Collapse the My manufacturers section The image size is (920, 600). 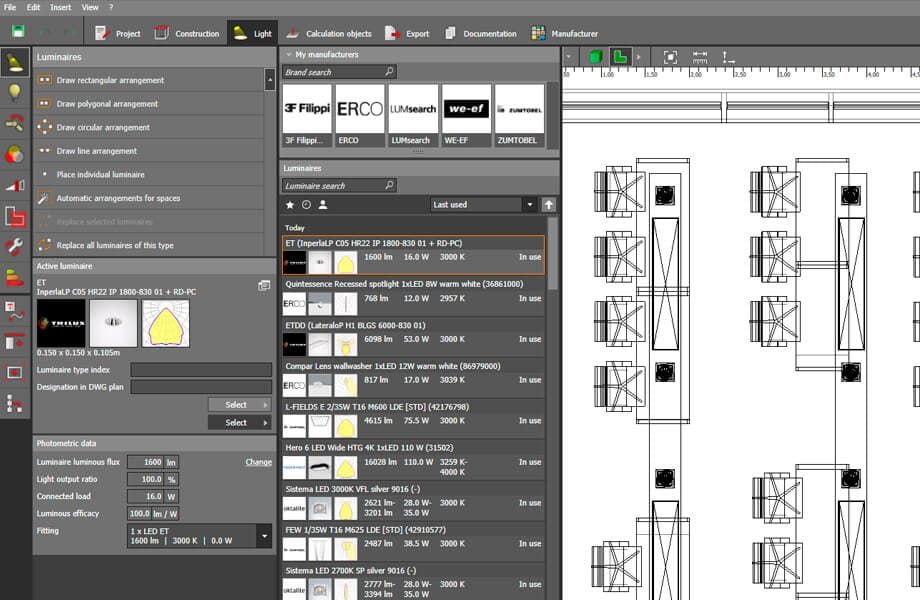tap(288, 55)
